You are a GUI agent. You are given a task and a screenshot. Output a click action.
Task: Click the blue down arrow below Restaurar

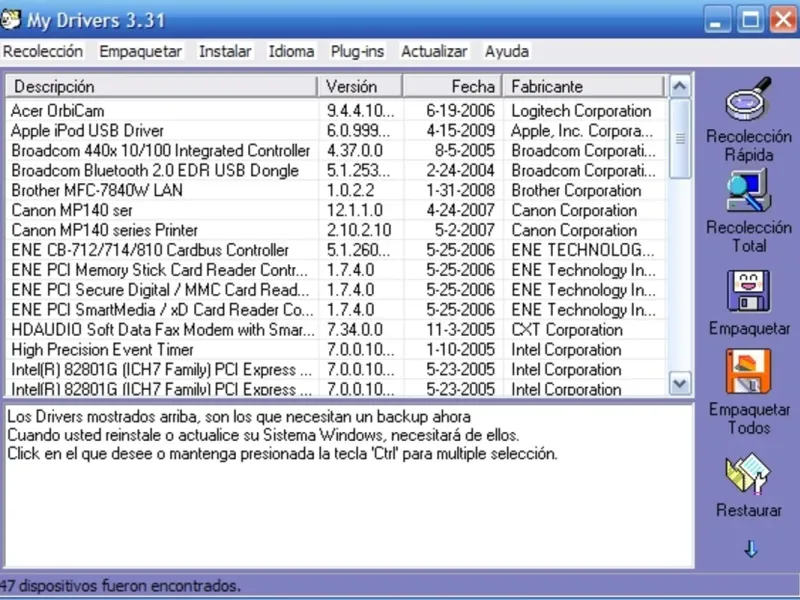(751, 549)
